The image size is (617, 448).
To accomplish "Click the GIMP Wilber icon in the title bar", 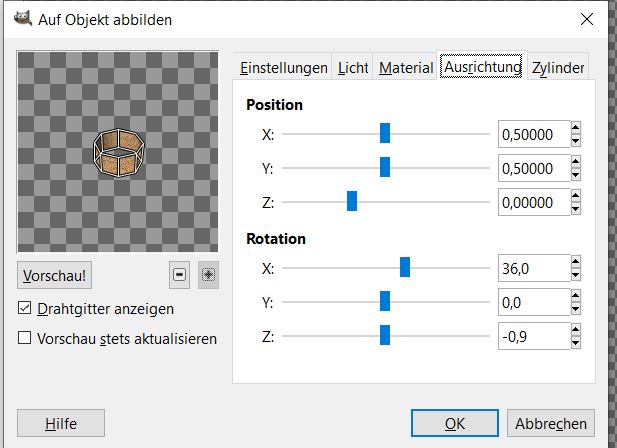I will pos(23,19).
